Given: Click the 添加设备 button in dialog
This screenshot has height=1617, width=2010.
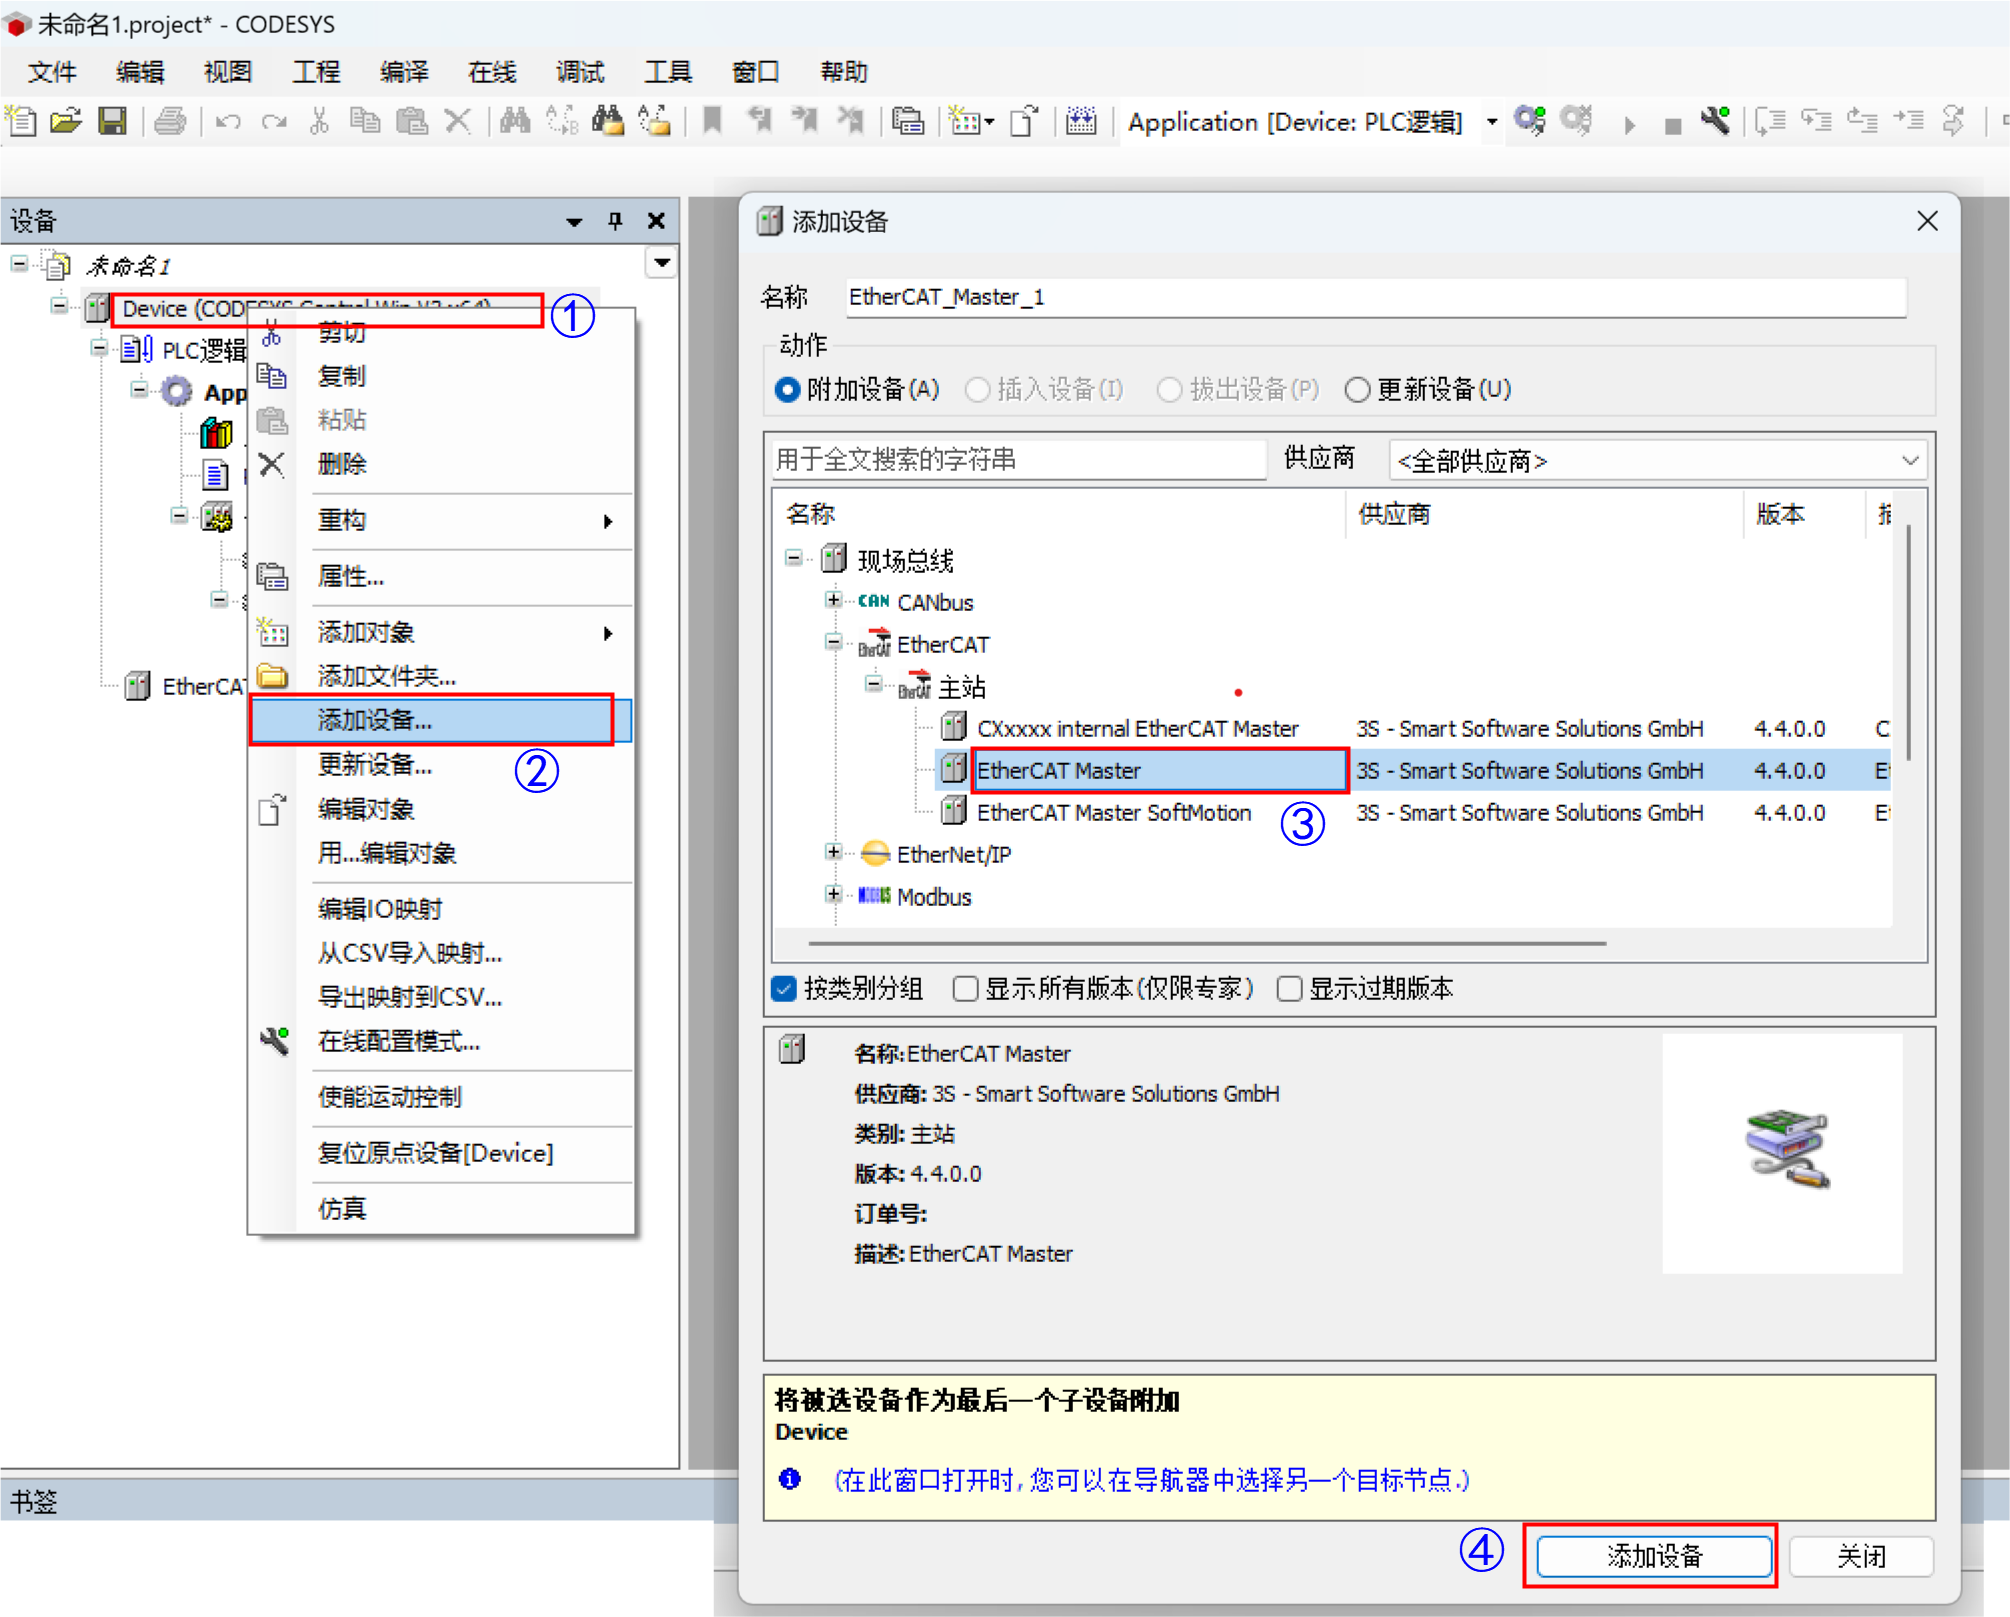Looking at the screenshot, I should tap(1653, 1556).
